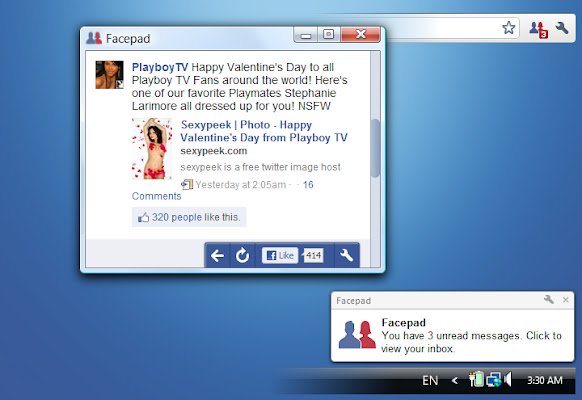Click the 414 like count bubble

pos(313,255)
